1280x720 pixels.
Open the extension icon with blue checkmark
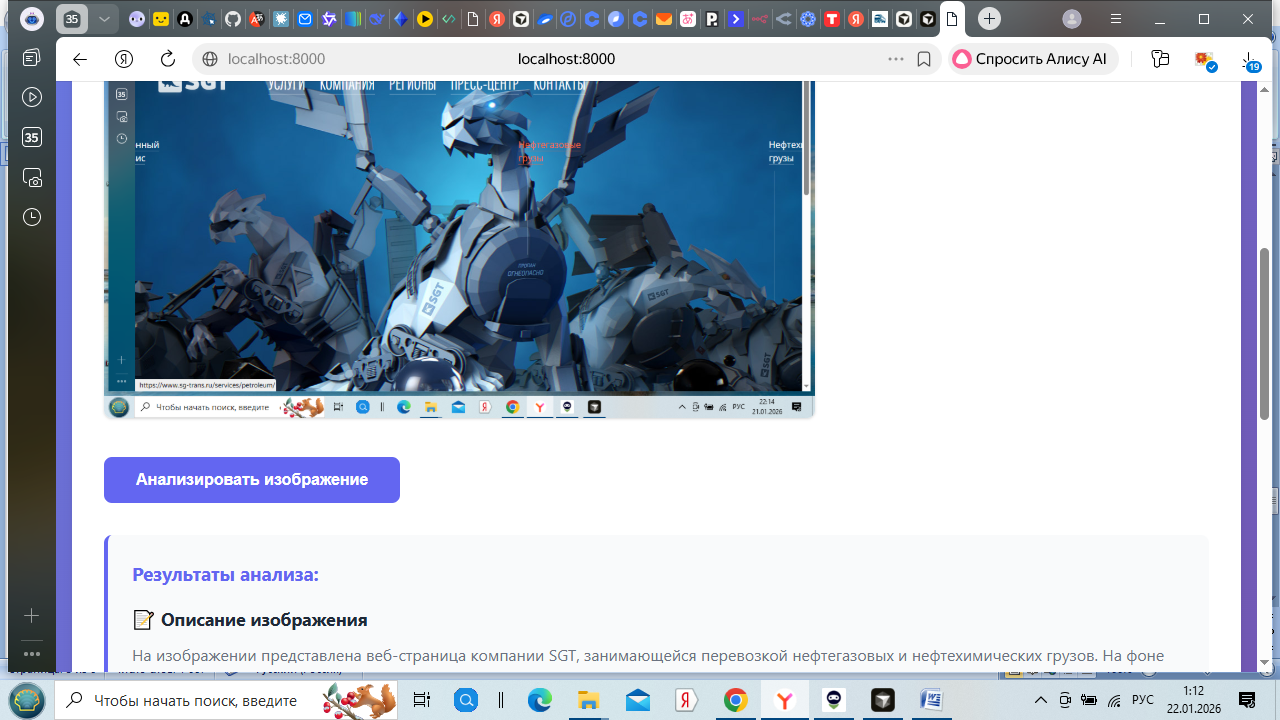click(1205, 60)
